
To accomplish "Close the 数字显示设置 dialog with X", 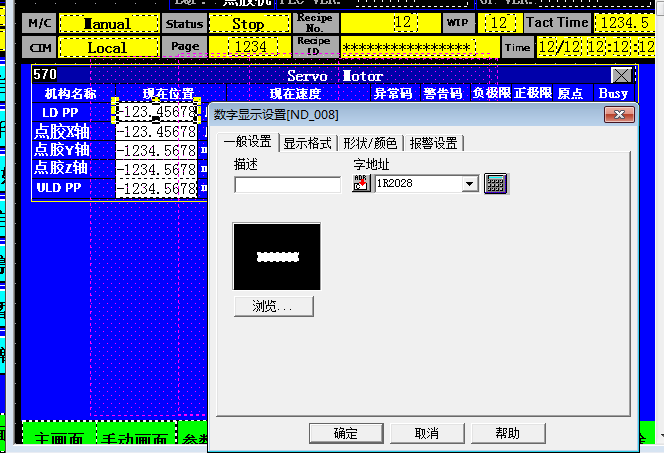I will click(621, 115).
